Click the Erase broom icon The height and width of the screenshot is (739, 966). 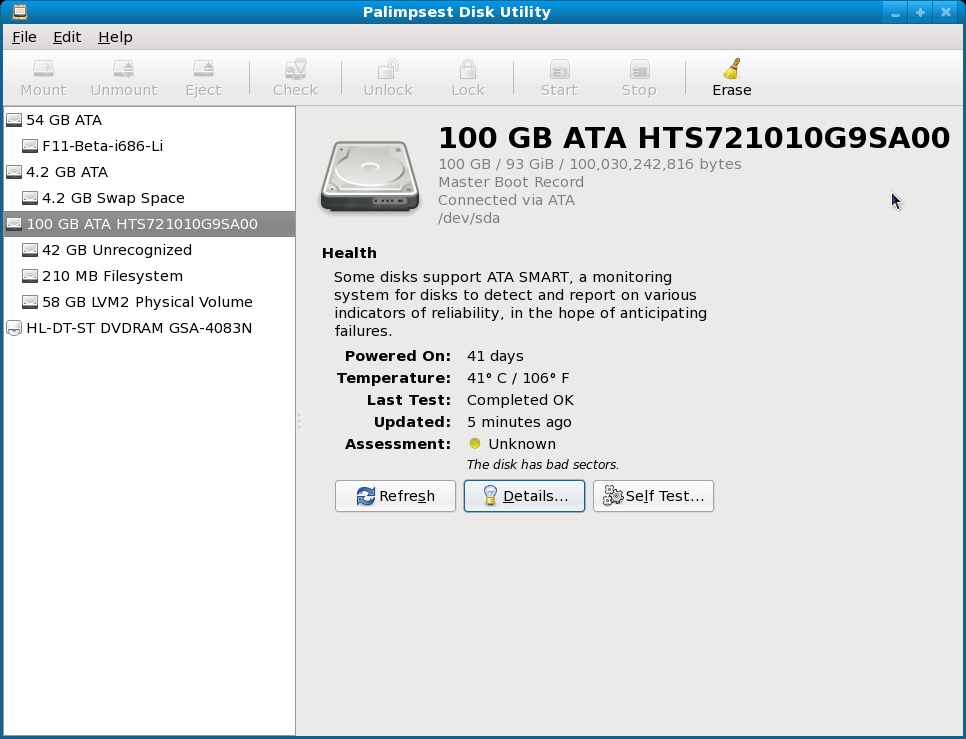click(x=732, y=68)
